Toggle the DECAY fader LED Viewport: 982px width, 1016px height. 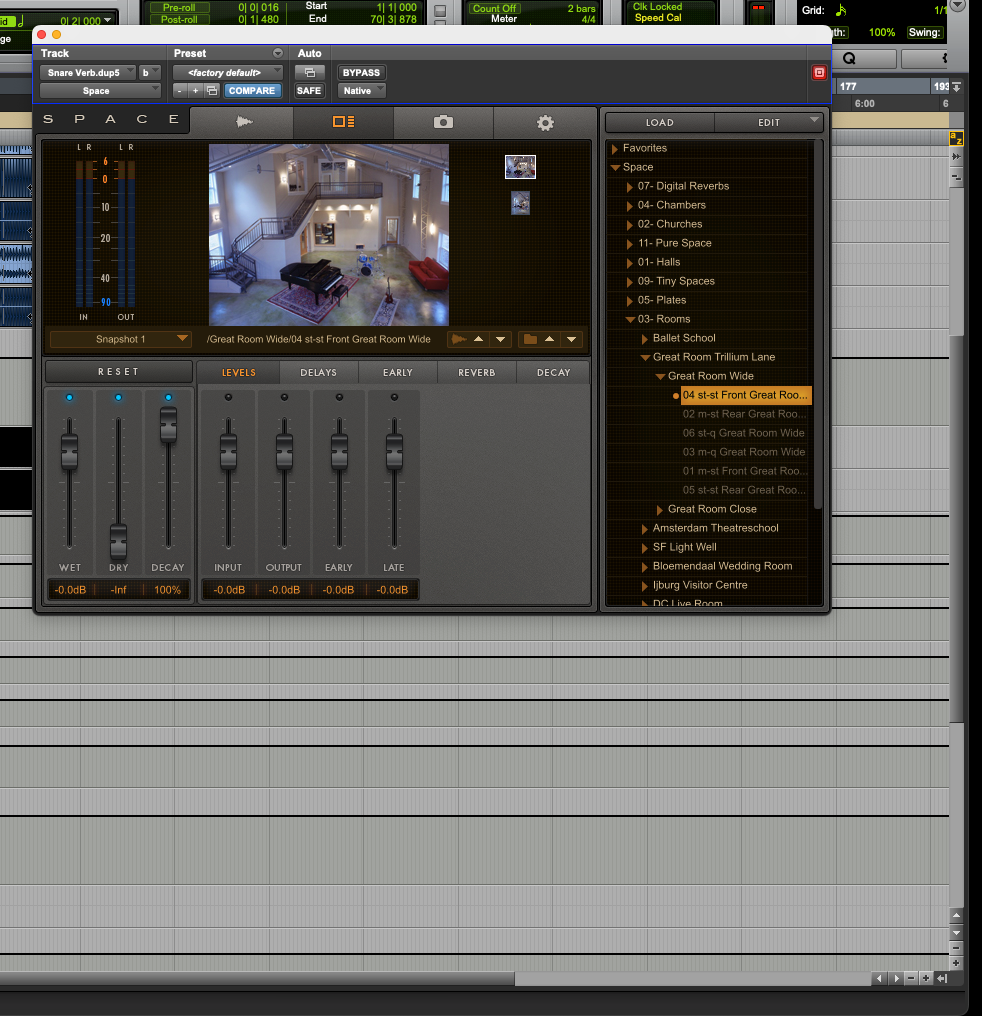click(168, 397)
